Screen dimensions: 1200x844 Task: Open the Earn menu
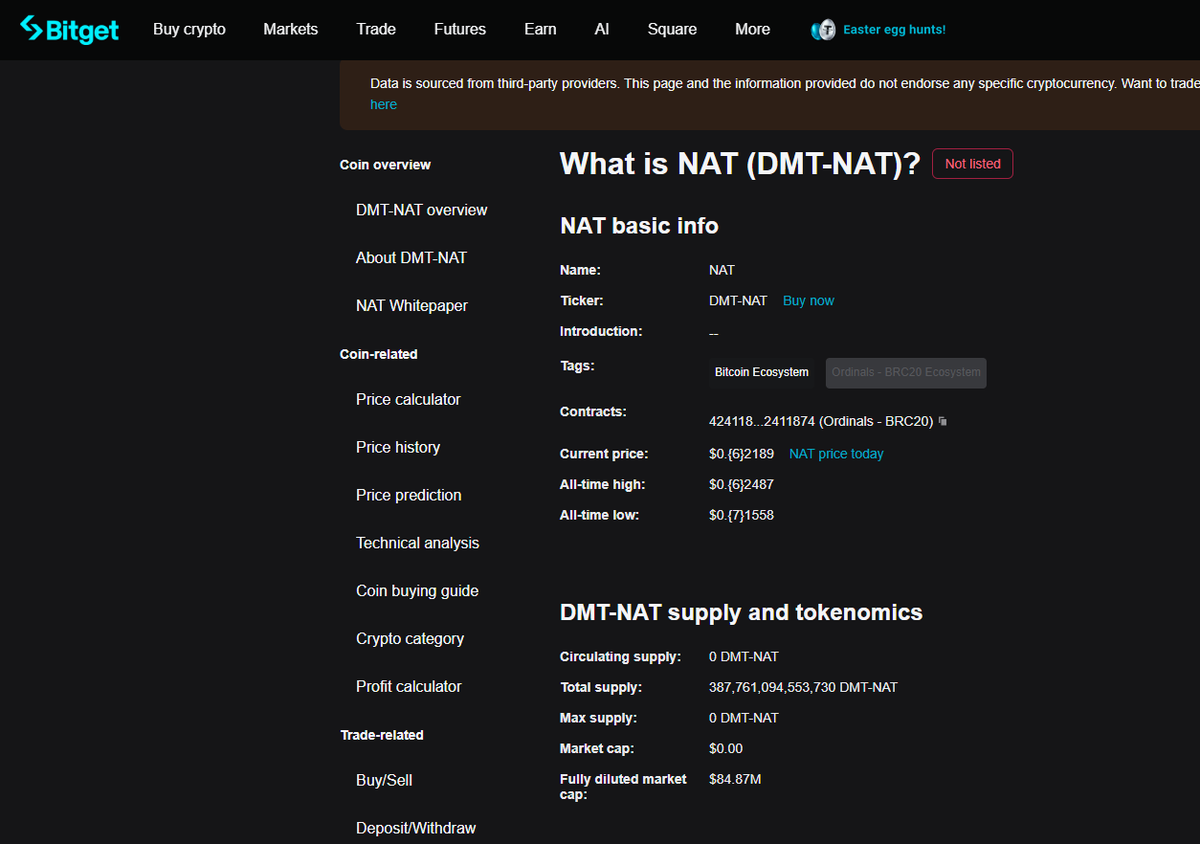click(540, 29)
